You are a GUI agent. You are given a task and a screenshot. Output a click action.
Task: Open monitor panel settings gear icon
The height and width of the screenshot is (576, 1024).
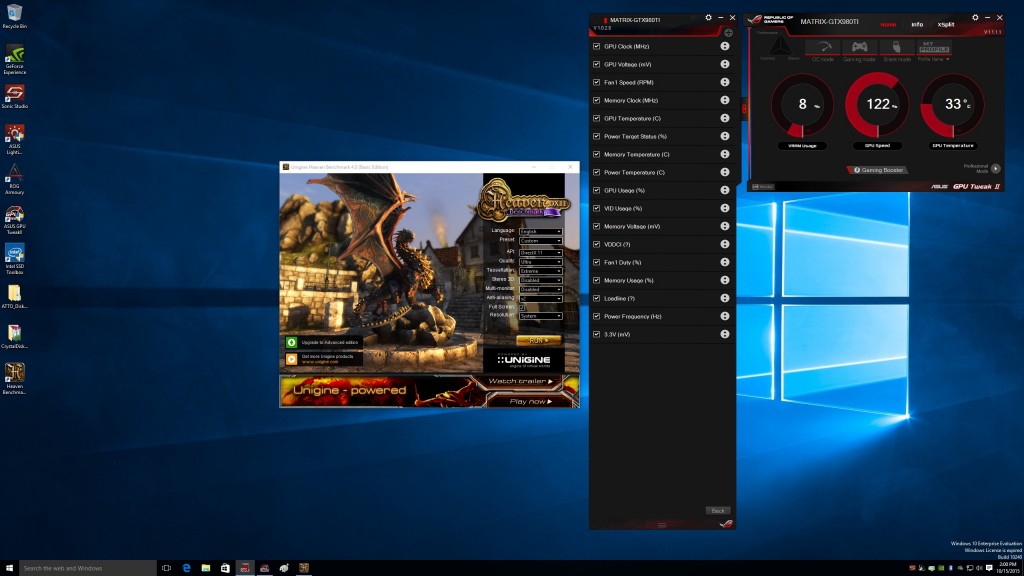coord(709,18)
